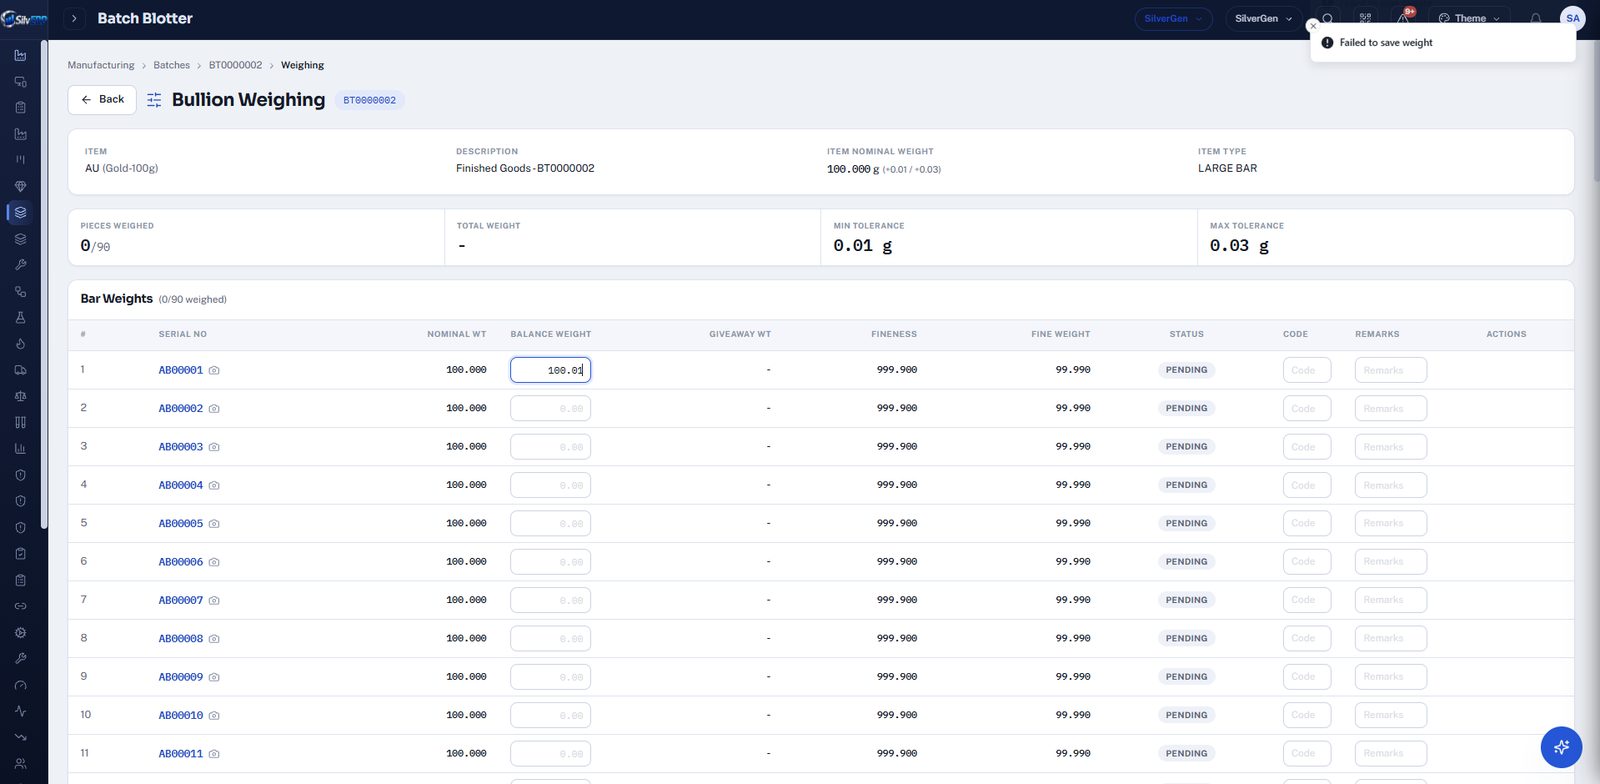Open the alerts icon with 9+ badge
Image resolution: width=1600 pixels, height=784 pixels.
(1404, 17)
